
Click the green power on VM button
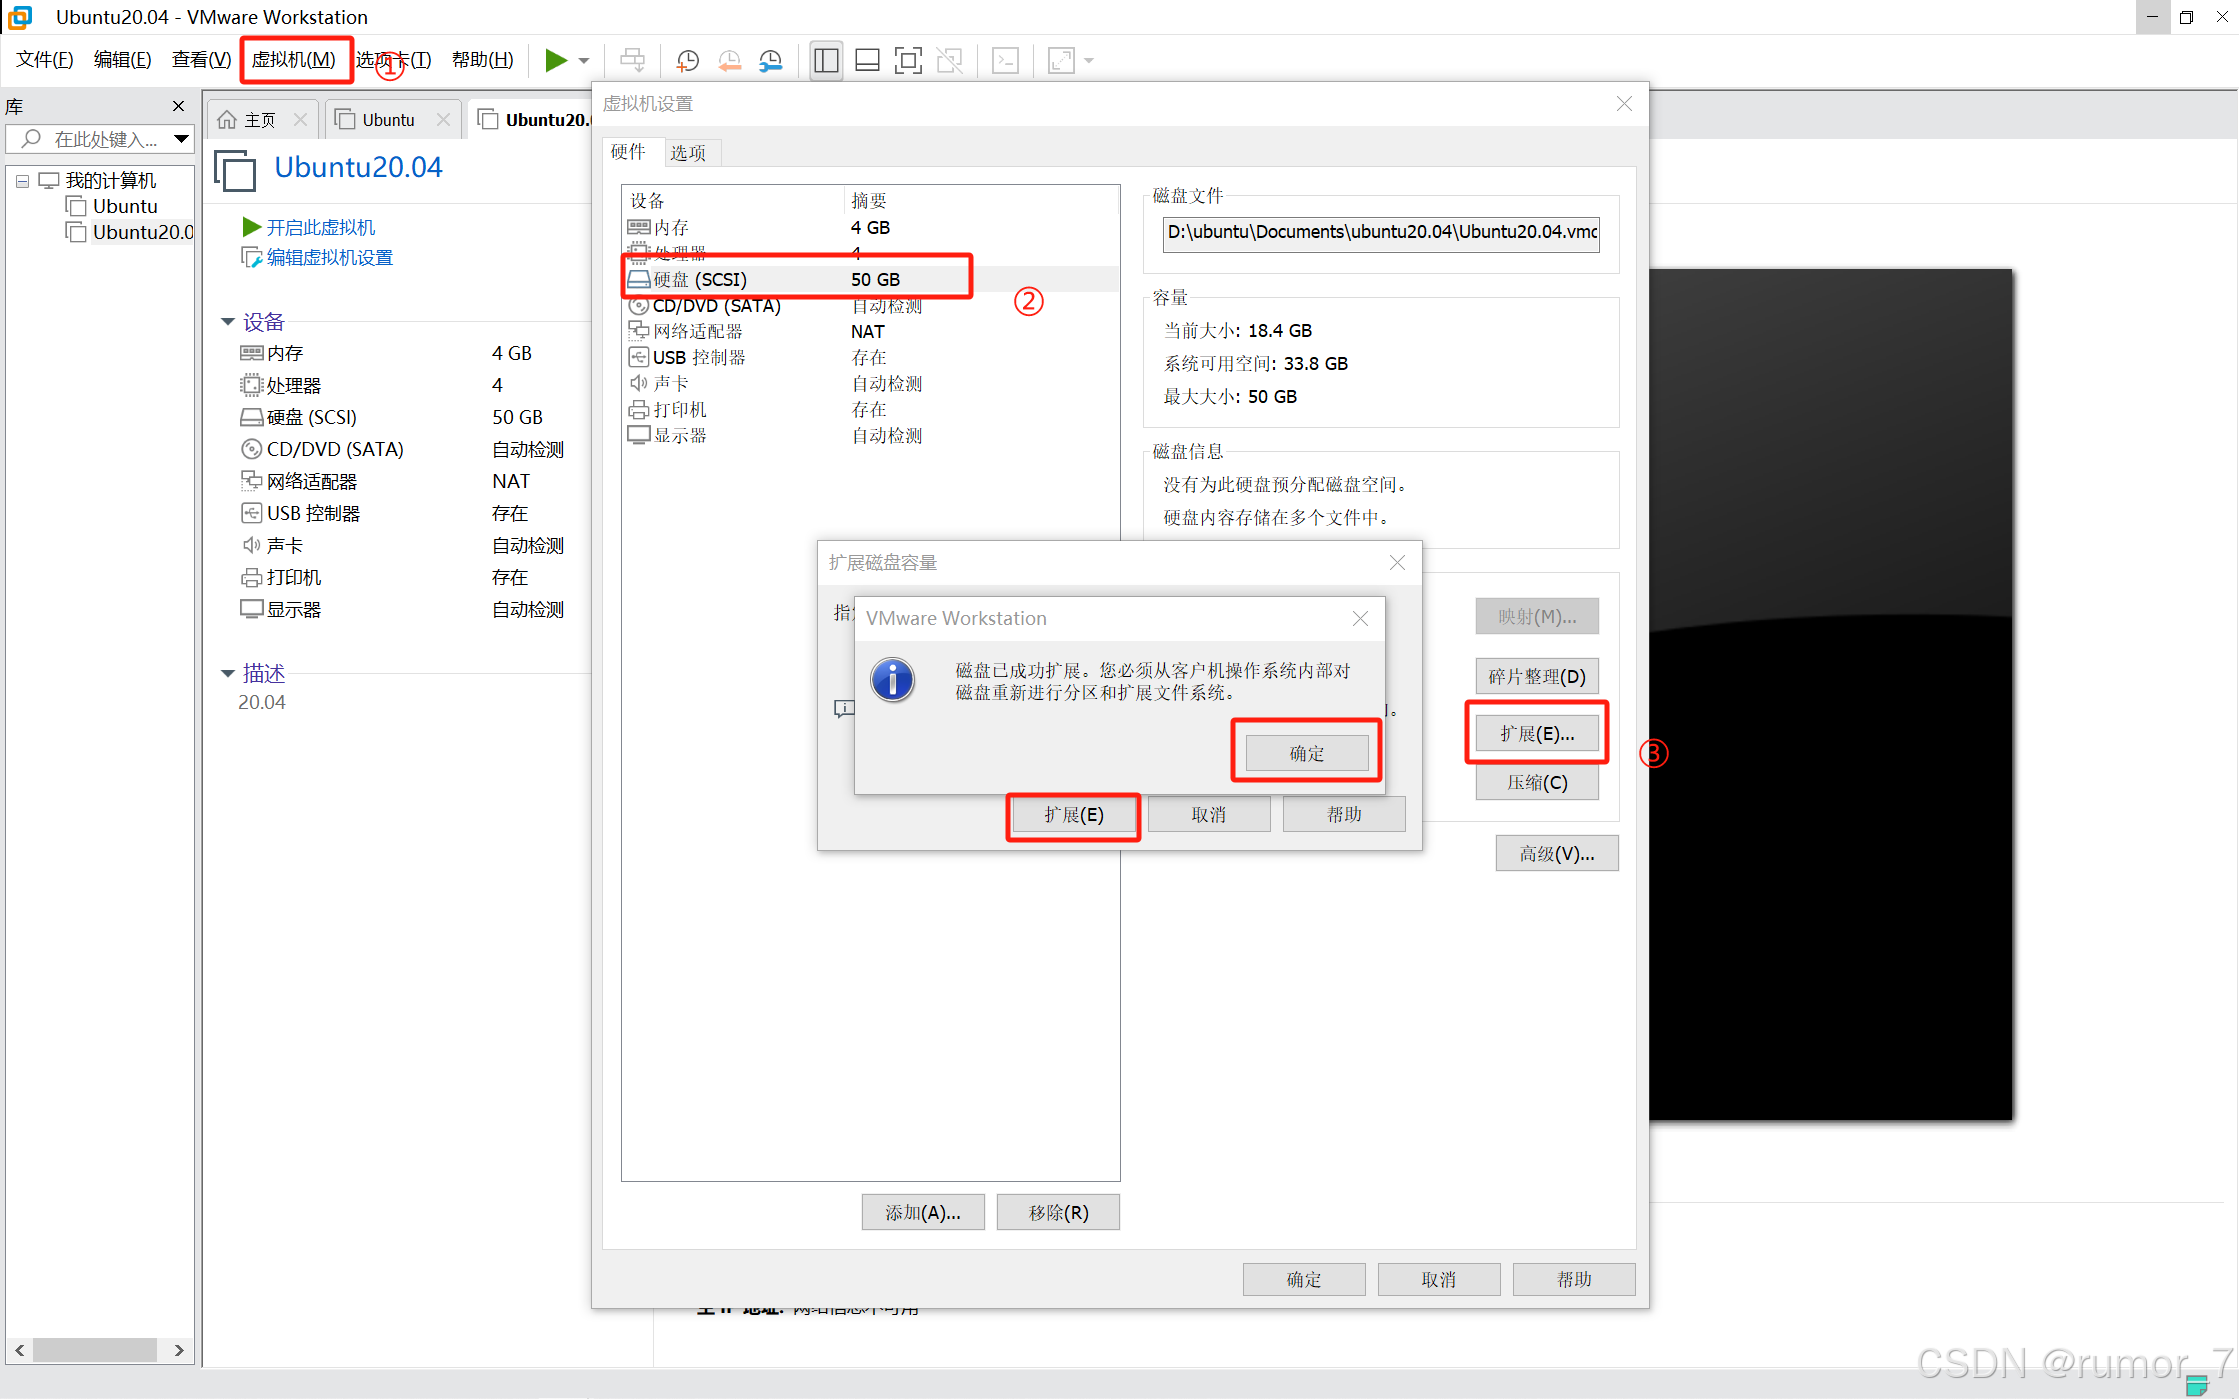pos(555,61)
